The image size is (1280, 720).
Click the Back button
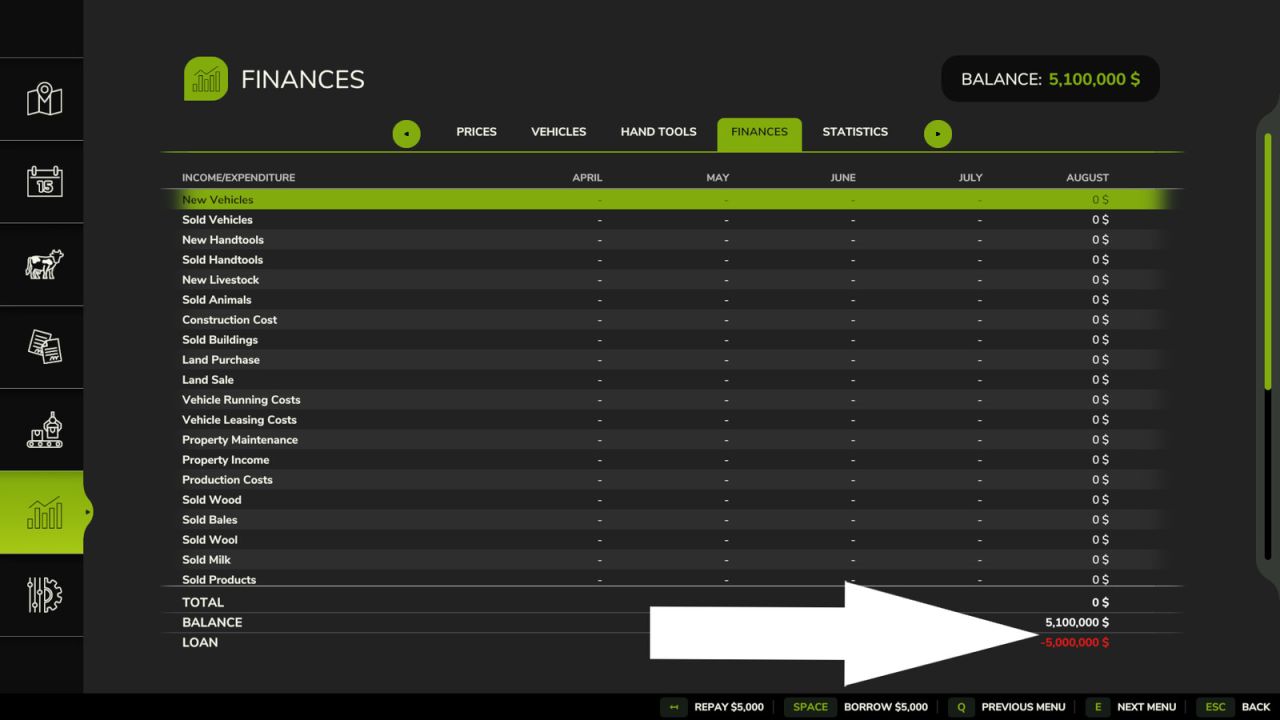tap(1235, 707)
